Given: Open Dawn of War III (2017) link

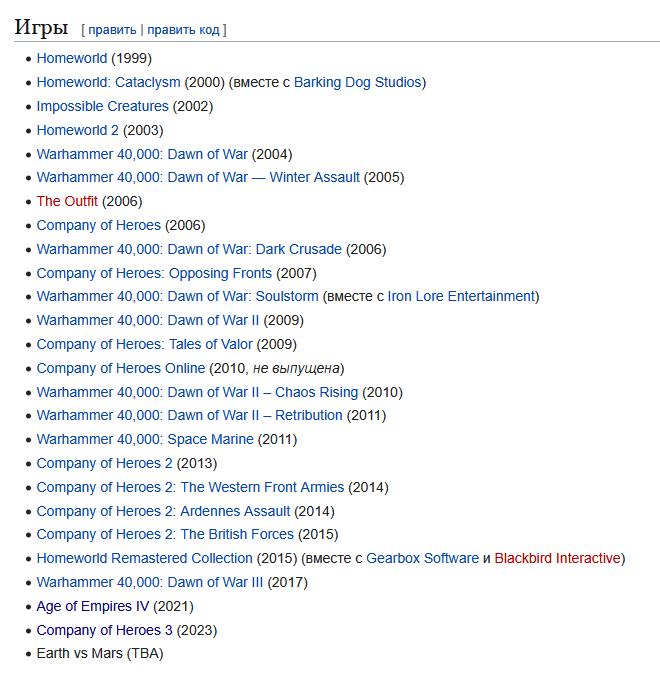Looking at the screenshot, I should click(150, 583).
